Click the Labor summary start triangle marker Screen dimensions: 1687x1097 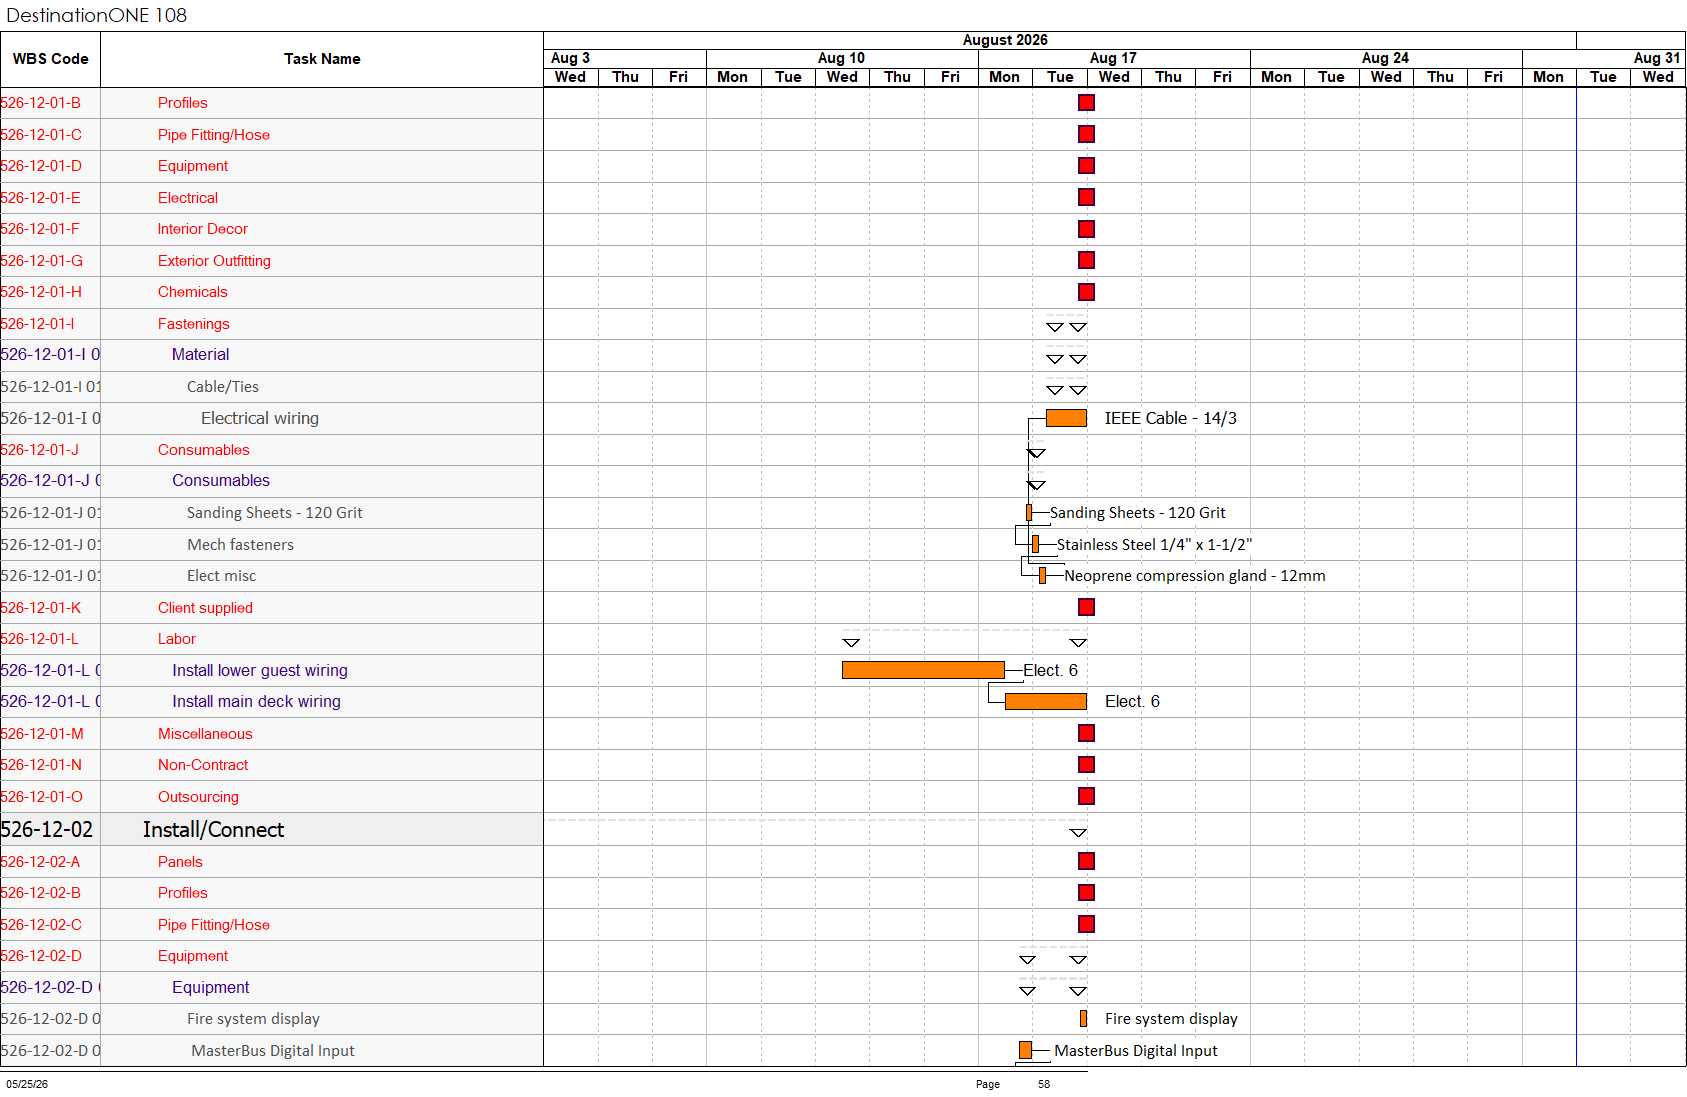click(x=851, y=643)
